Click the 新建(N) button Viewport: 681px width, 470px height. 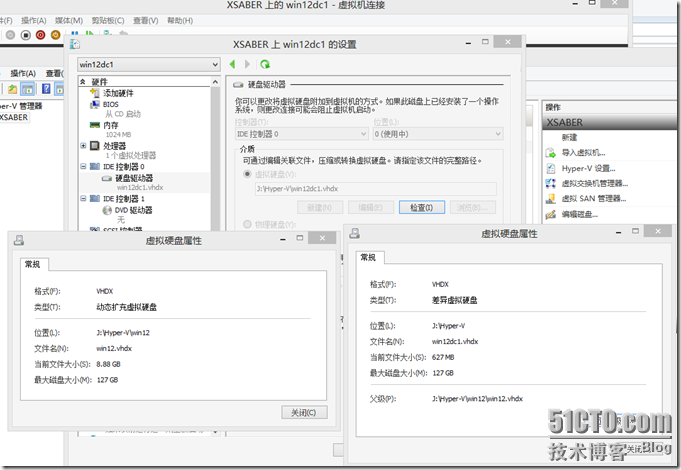[320, 208]
